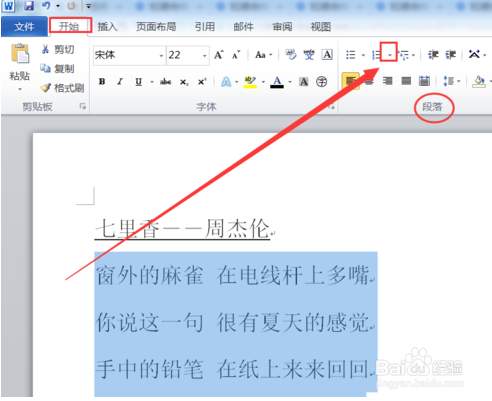Screen dimensions: 492x401
Task: Open the highlight color dropdown arrow
Action: (x=263, y=82)
